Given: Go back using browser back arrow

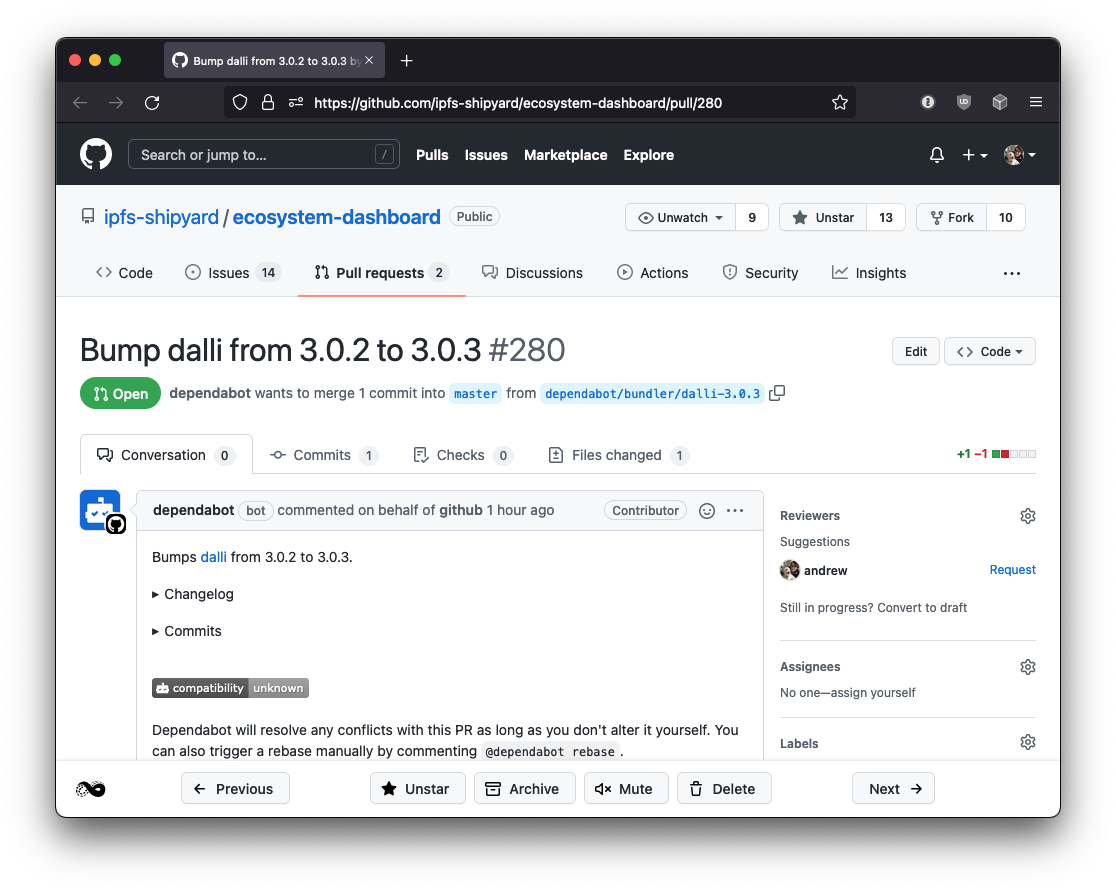Looking at the screenshot, I should click(x=80, y=102).
